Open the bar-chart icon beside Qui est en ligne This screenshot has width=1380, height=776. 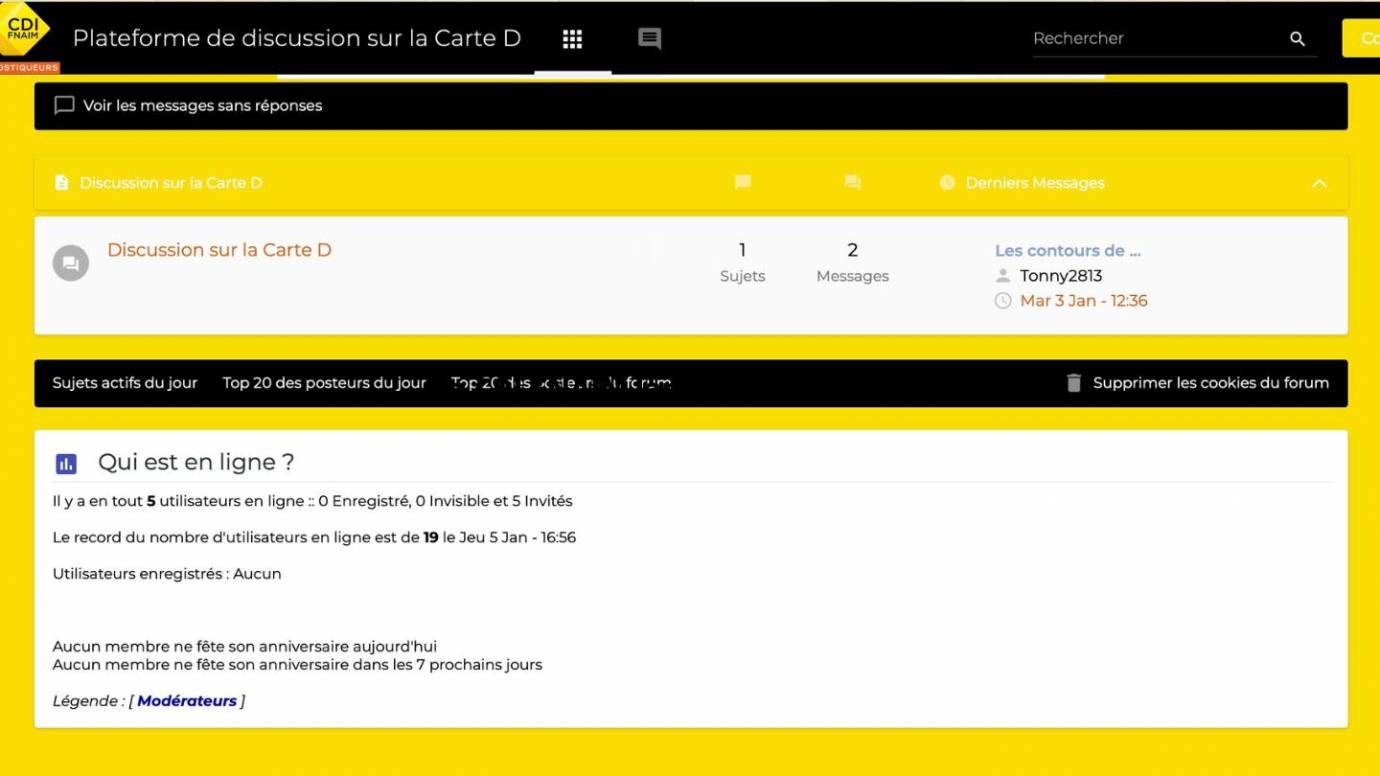(66, 463)
